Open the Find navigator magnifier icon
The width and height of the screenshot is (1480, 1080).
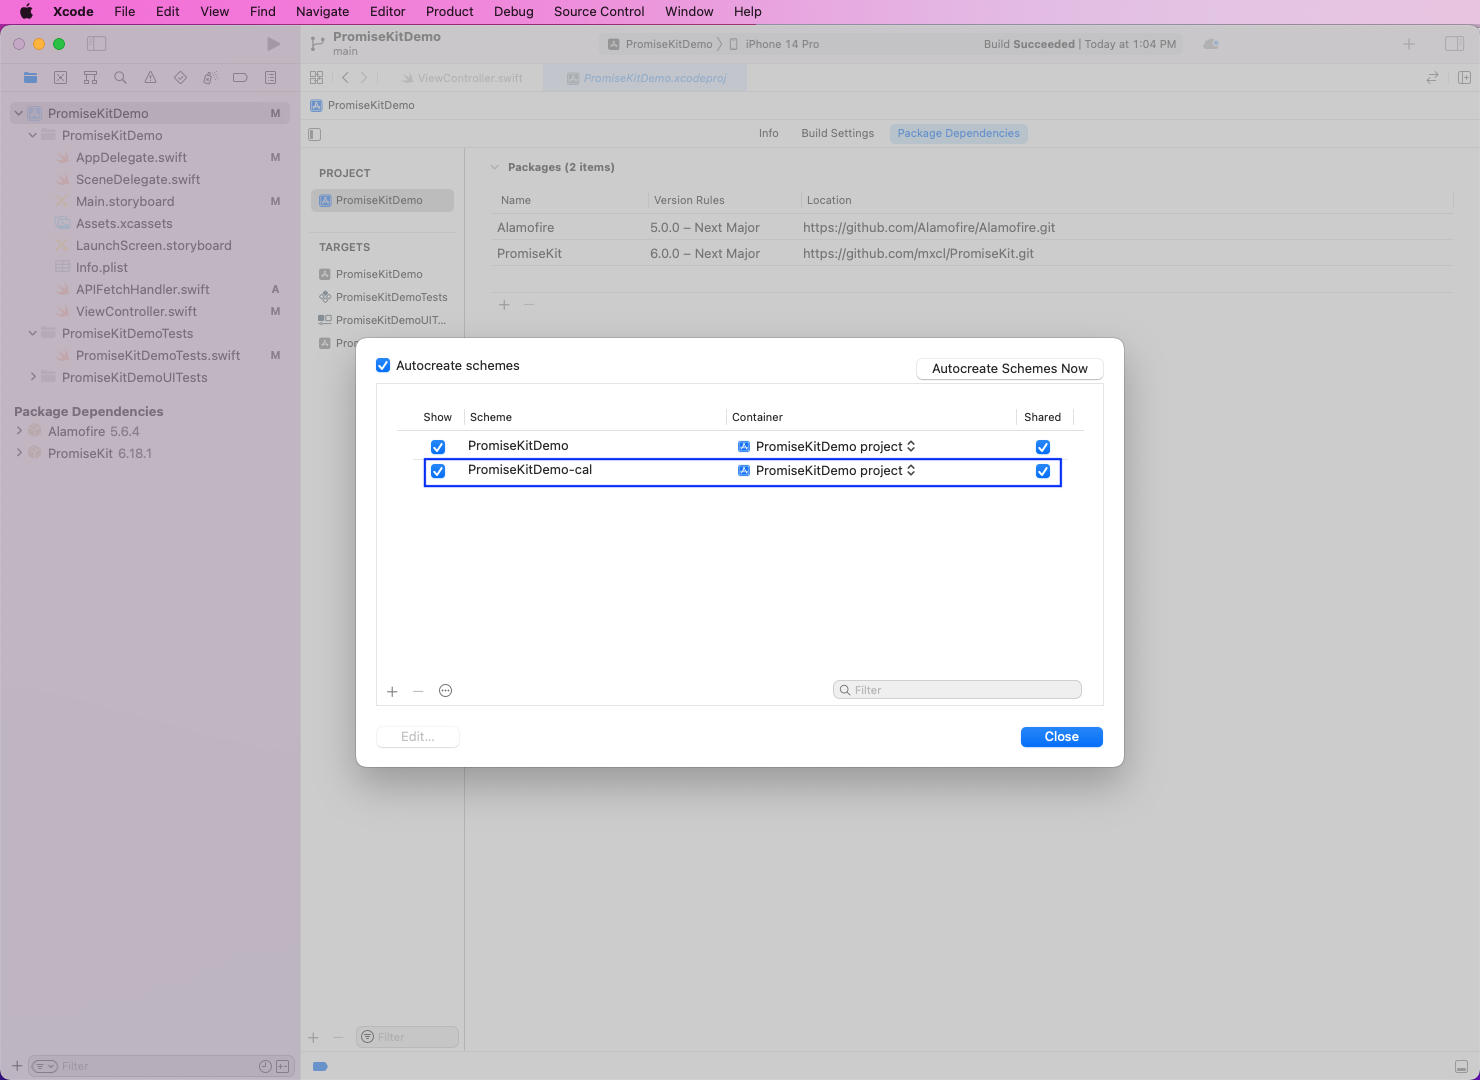120,77
